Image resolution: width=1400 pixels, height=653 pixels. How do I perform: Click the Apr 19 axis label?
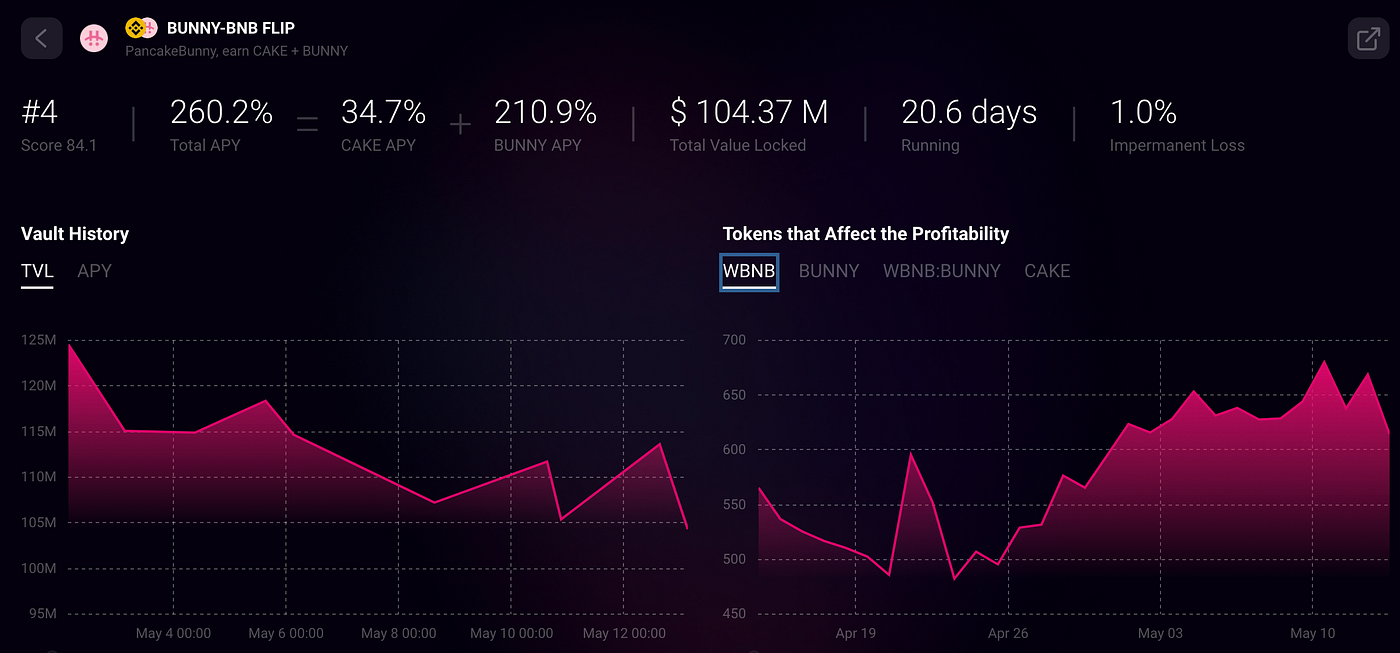click(x=855, y=633)
